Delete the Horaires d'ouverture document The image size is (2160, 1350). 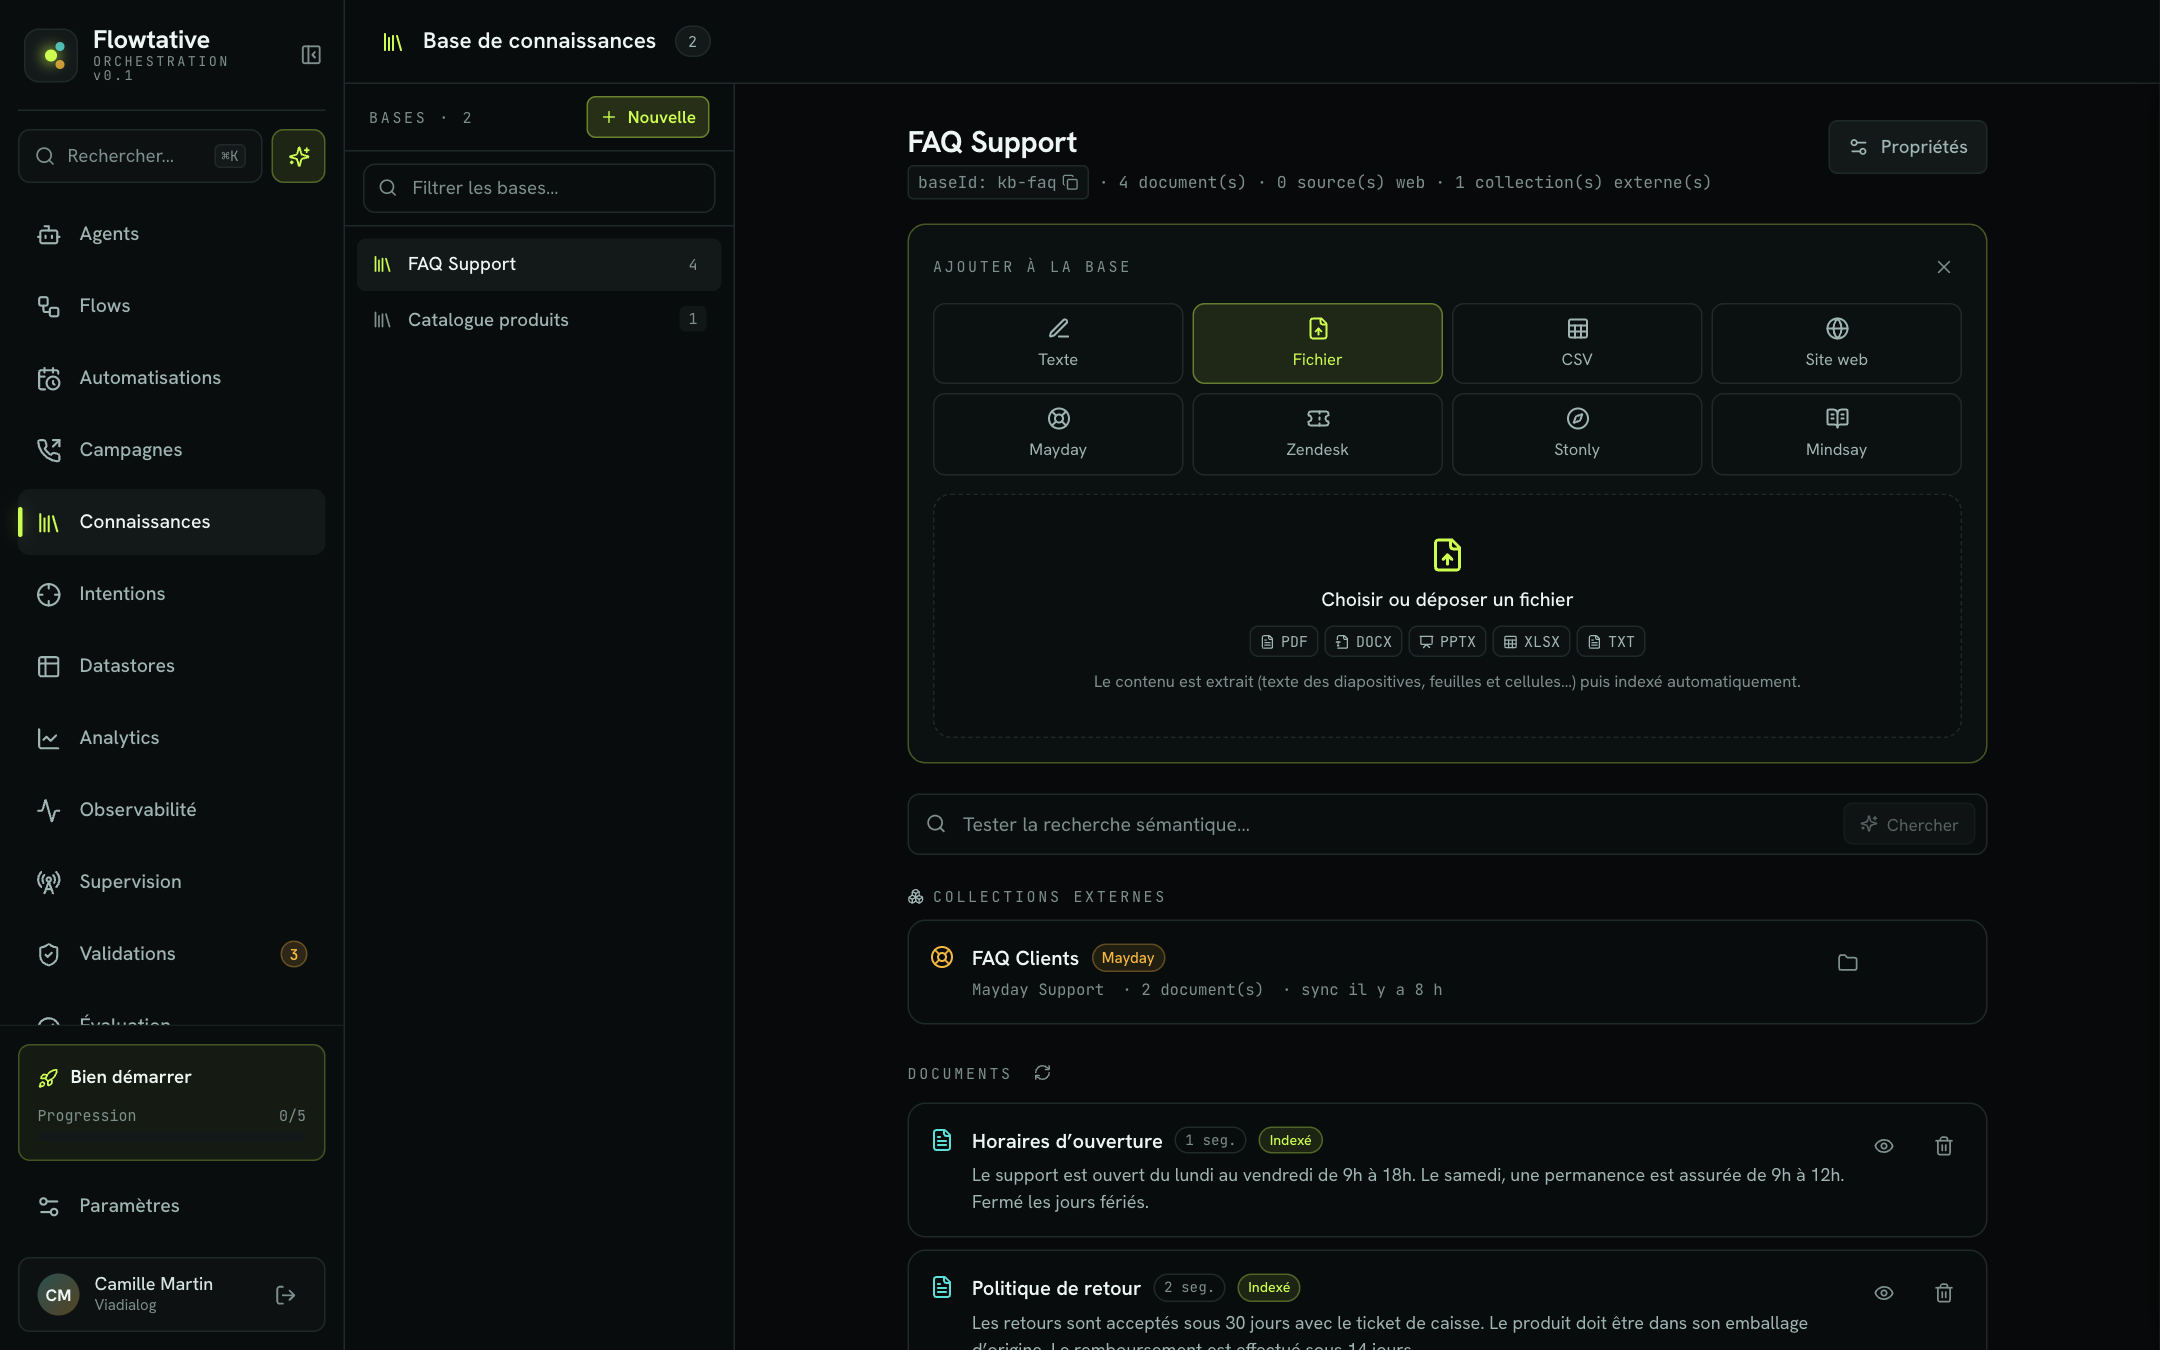1943,1146
